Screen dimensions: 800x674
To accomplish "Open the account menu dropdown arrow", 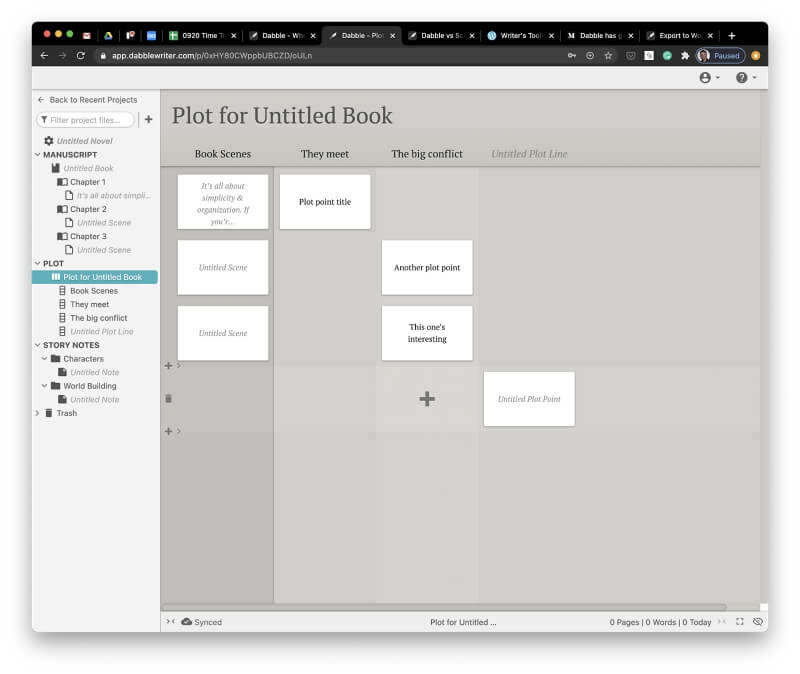I will (x=718, y=78).
